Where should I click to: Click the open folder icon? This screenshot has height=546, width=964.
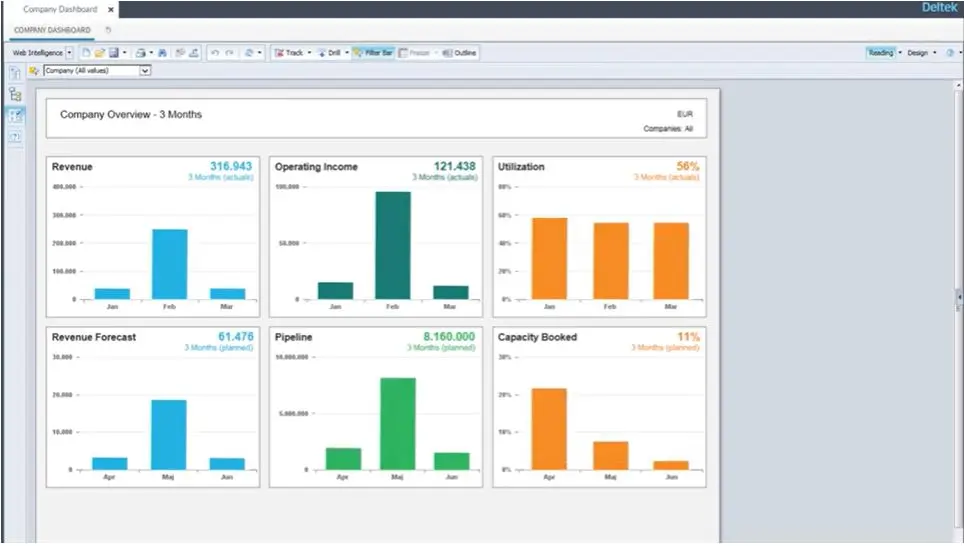(x=100, y=53)
